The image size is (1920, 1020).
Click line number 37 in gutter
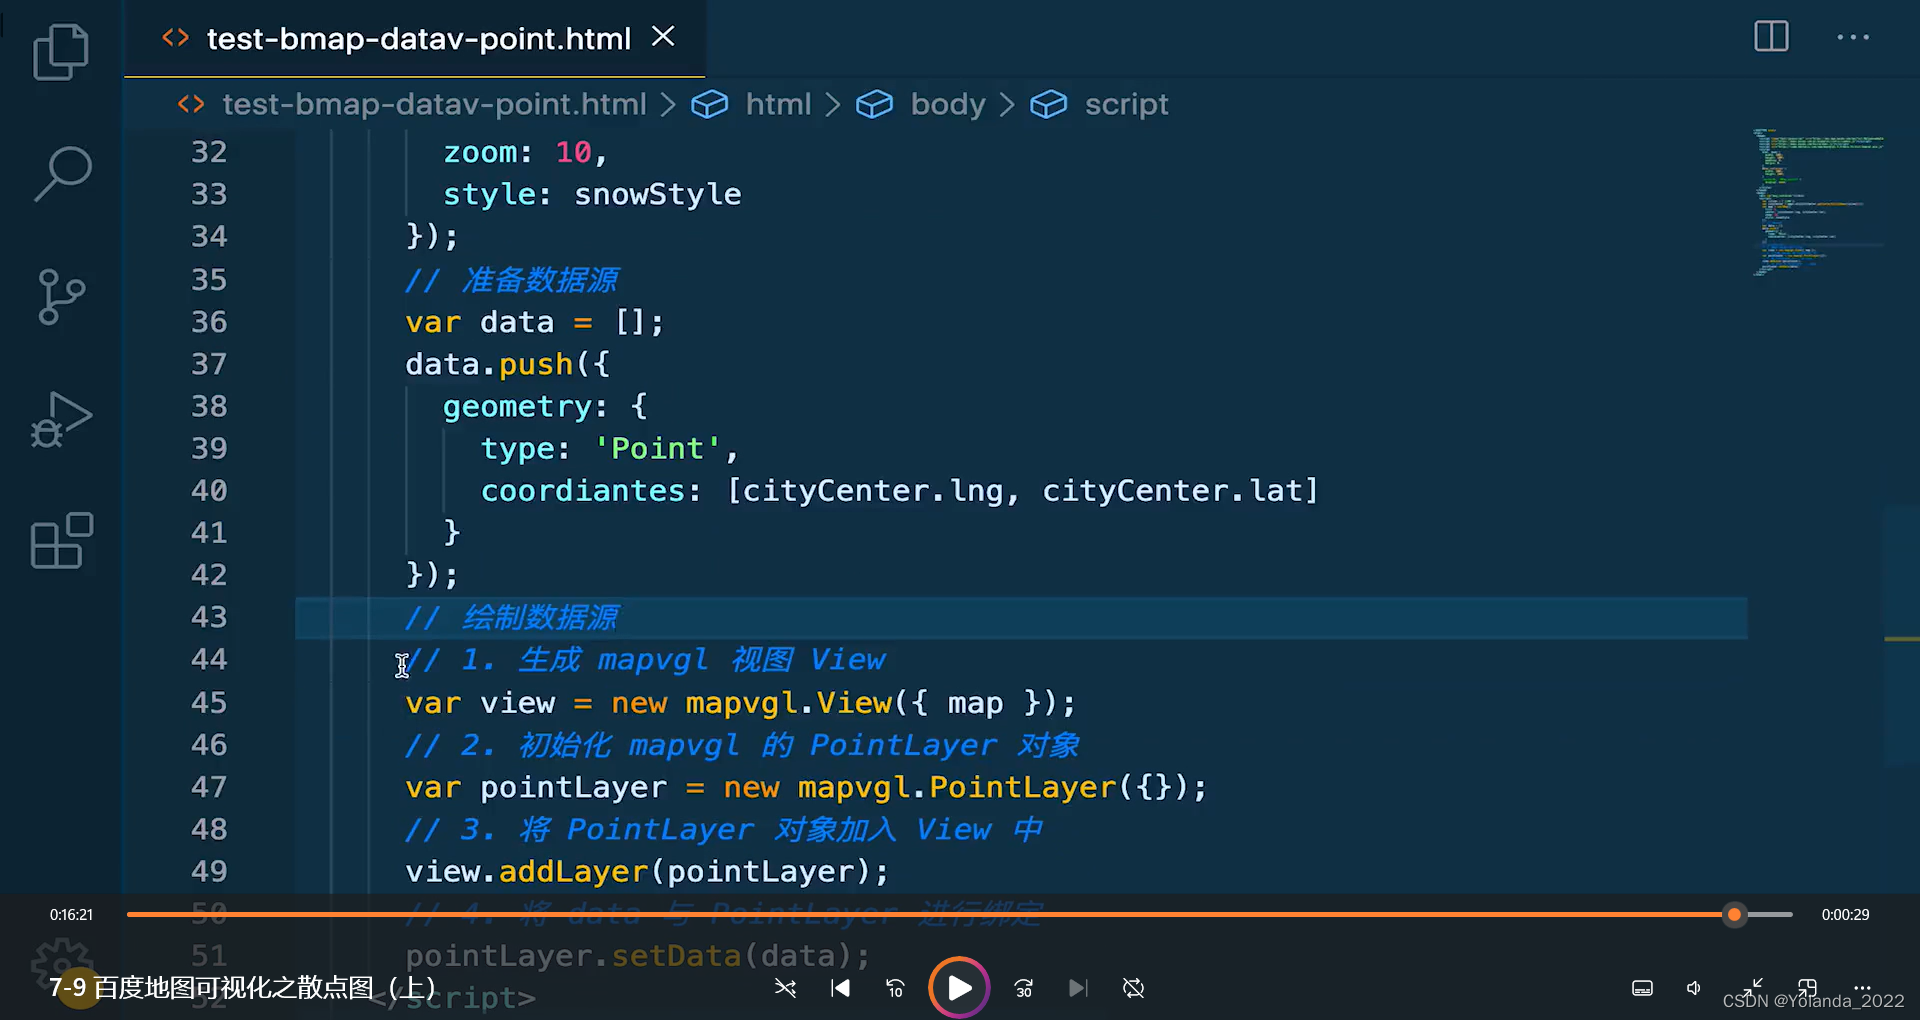209,364
